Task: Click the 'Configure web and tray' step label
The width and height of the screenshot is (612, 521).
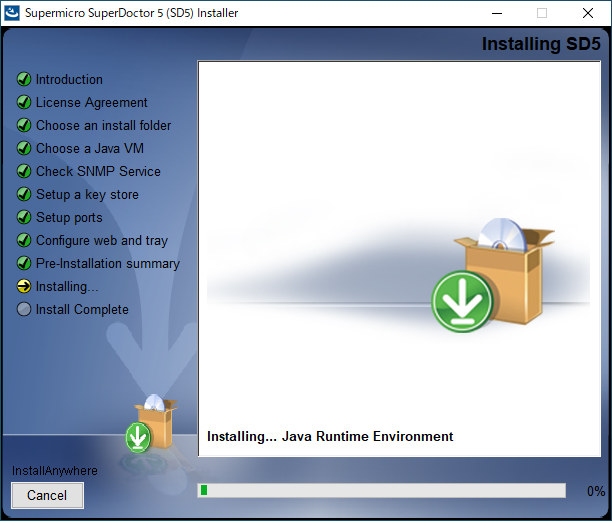Action: click(102, 241)
